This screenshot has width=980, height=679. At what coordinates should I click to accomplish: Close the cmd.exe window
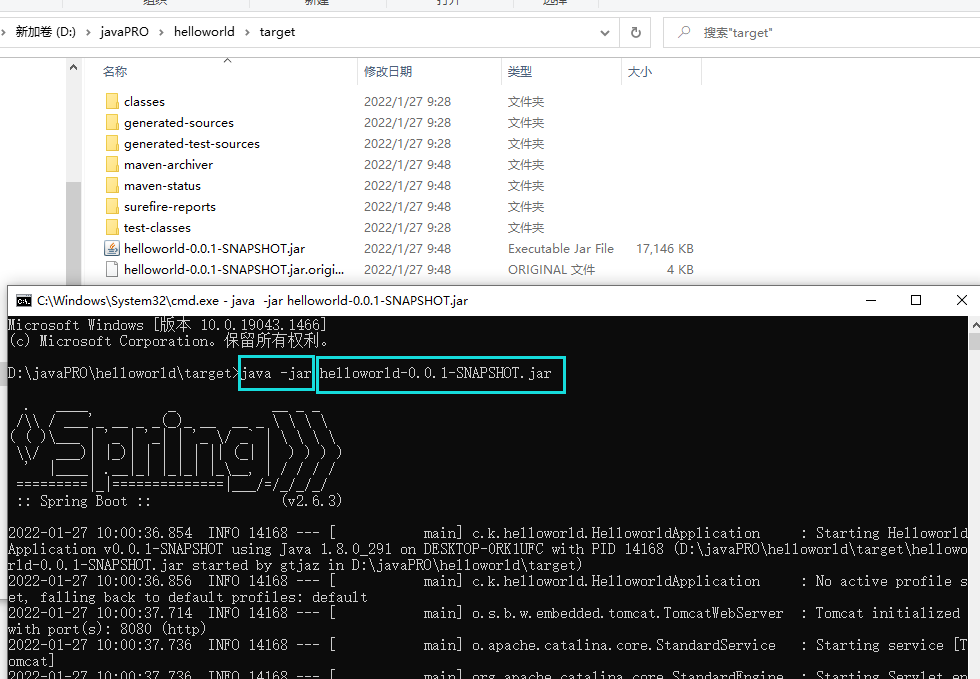point(961,301)
